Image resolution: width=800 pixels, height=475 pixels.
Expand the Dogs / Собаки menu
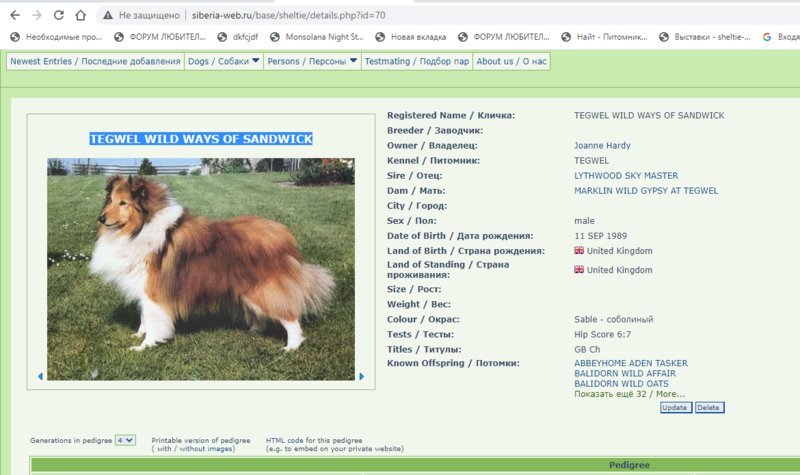click(223, 61)
